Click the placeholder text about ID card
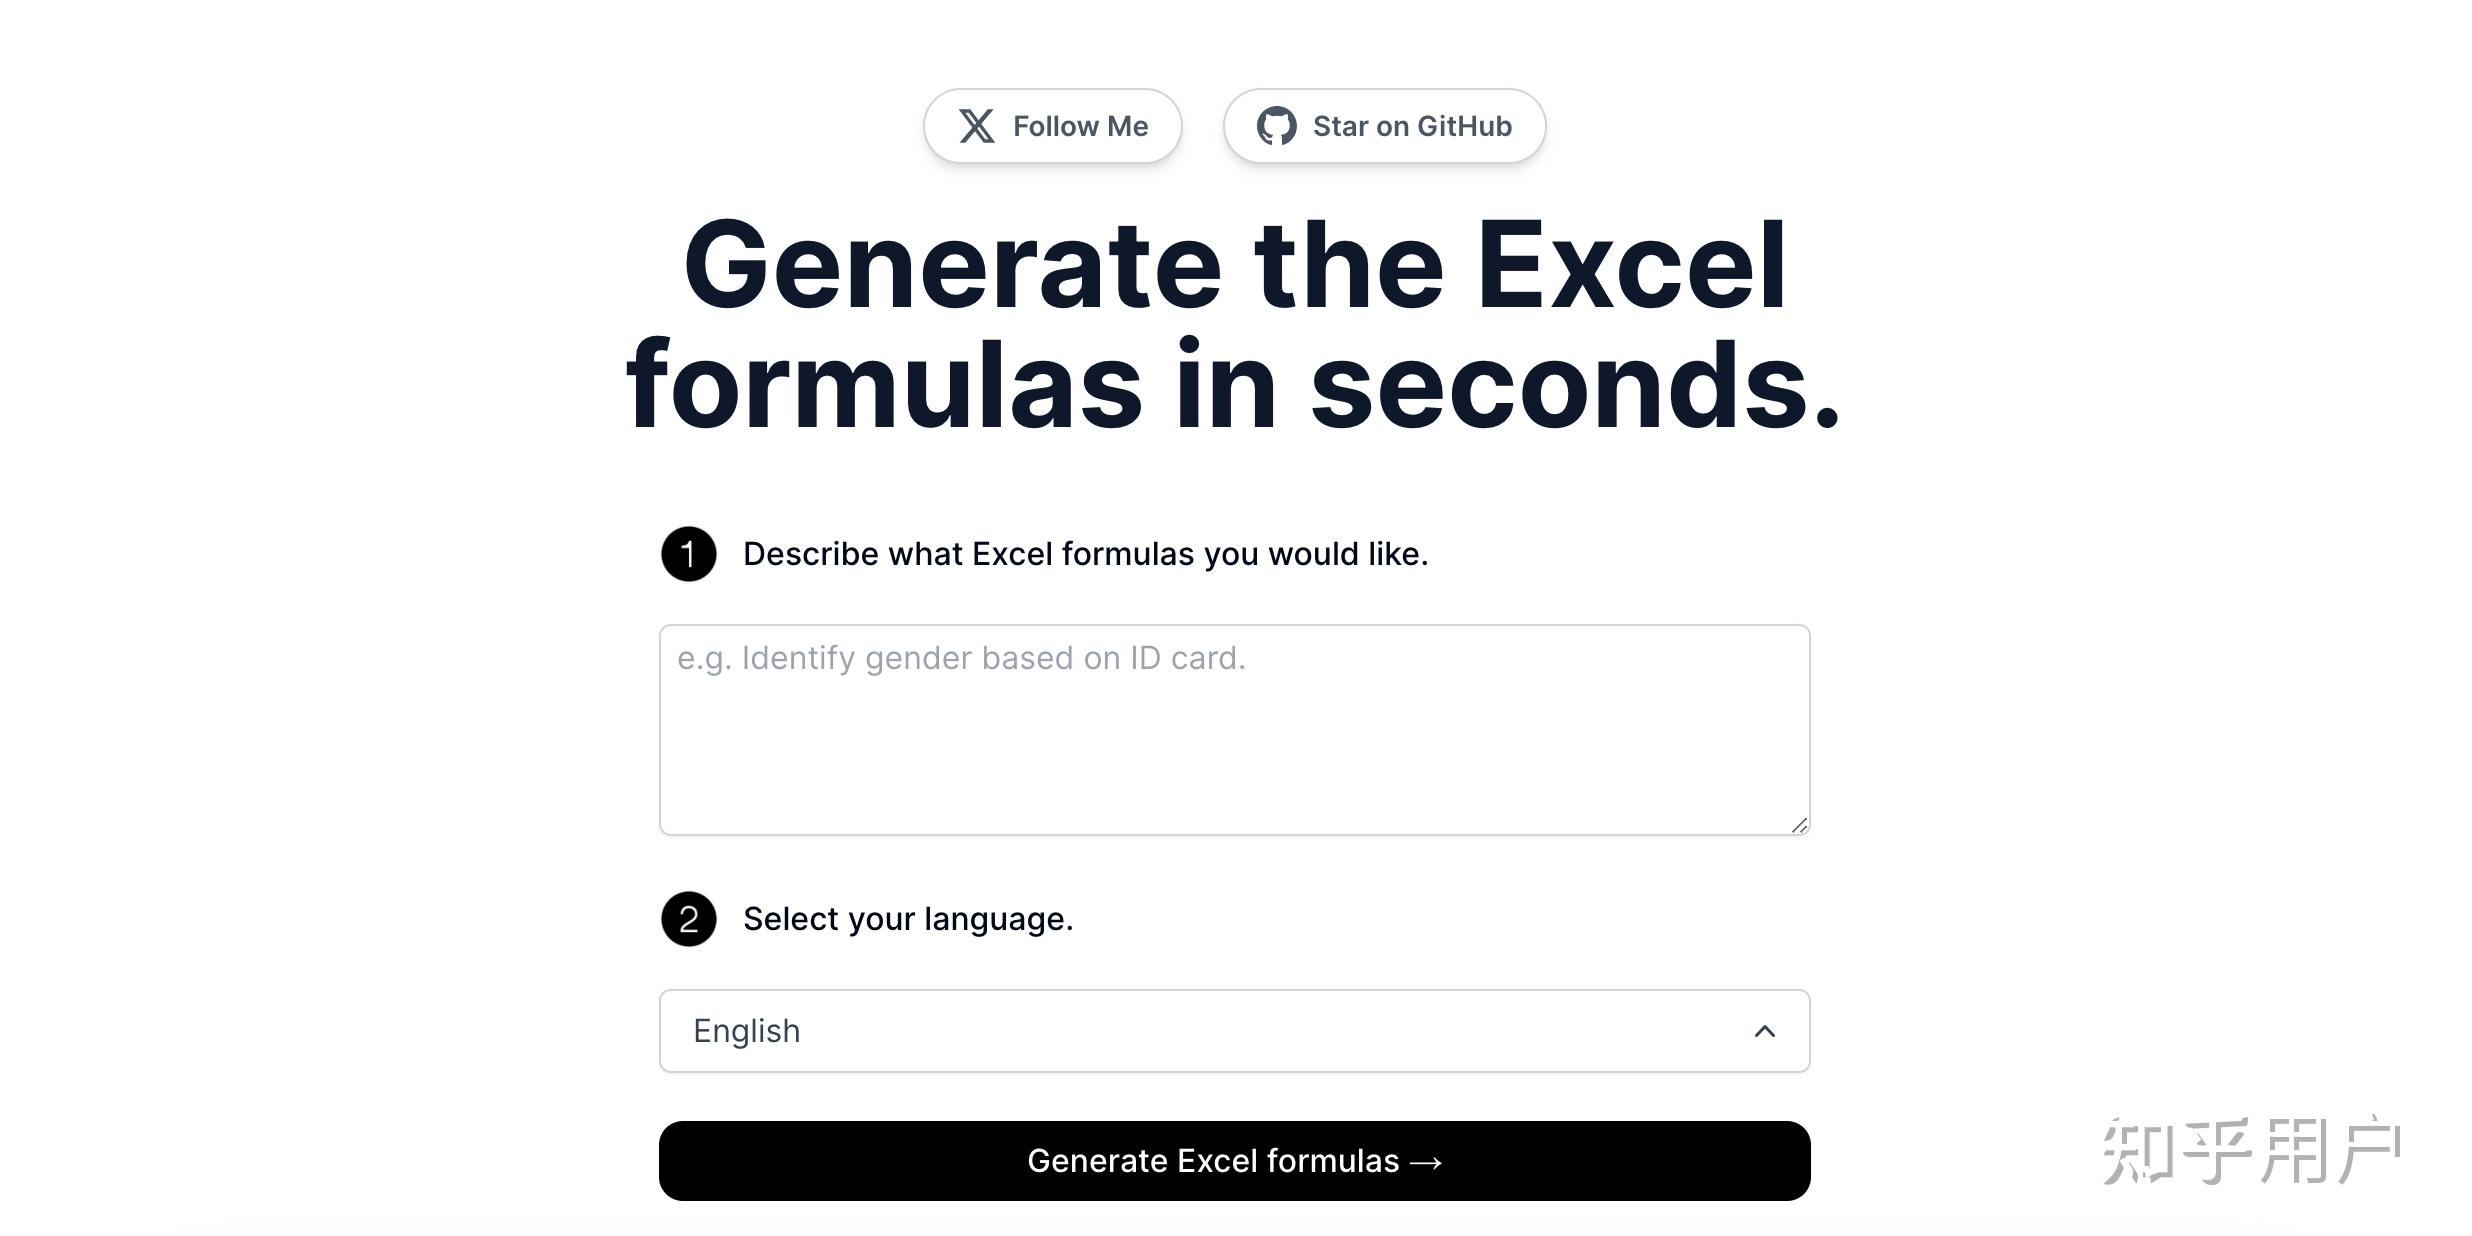This screenshot has width=2472, height=1236. click(x=960, y=658)
